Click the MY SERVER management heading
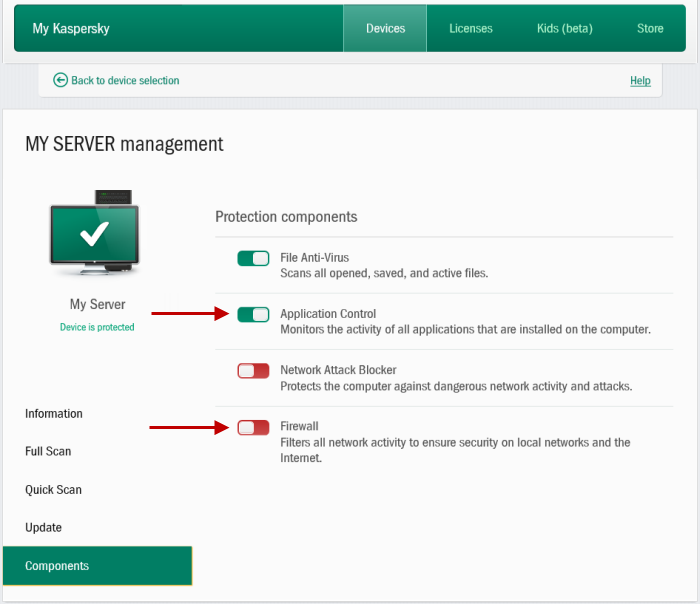The height and width of the screenshot is (604, 700). click(x=124, y=144)
